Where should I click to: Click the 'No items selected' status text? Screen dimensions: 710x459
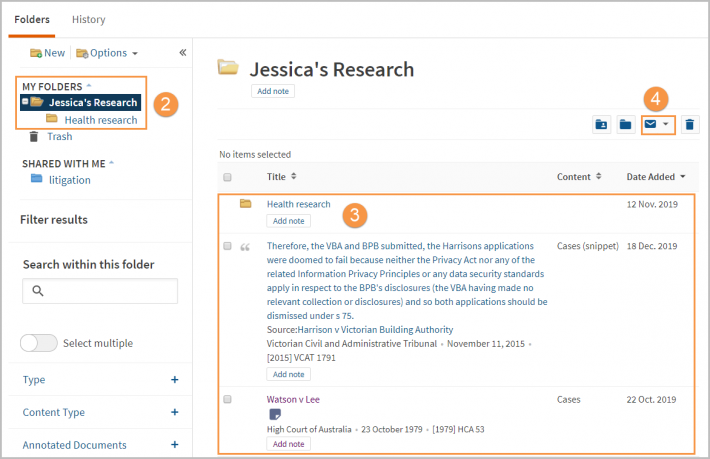pos(255,154)
